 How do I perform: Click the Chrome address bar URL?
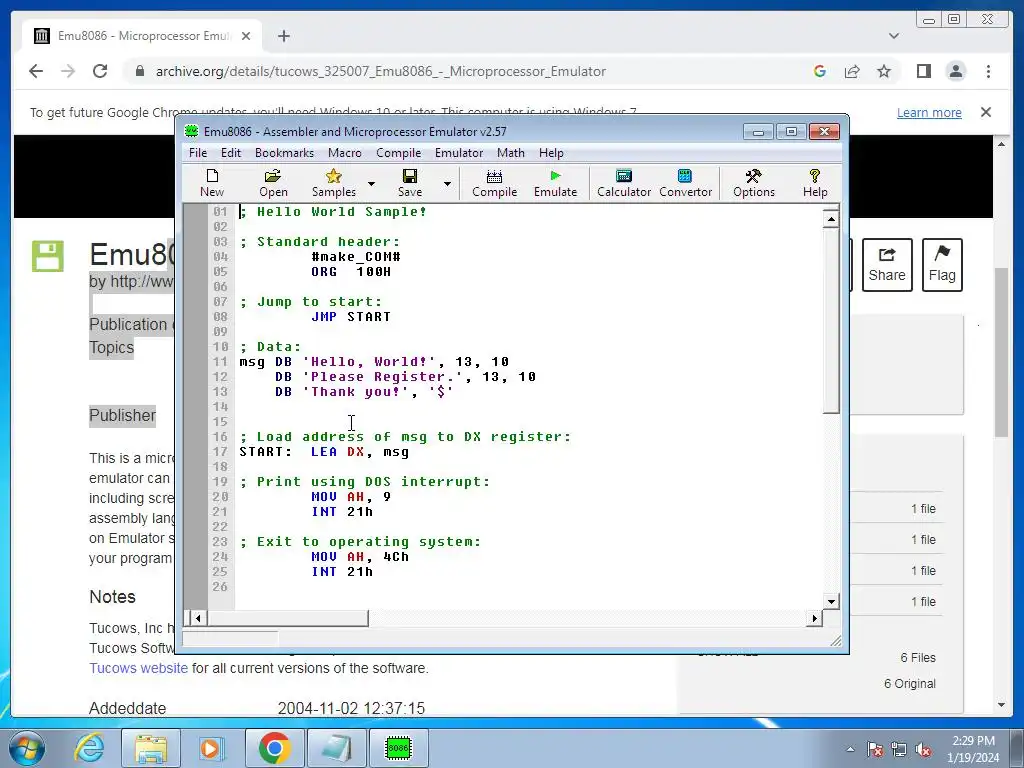(x=380, y=71)
